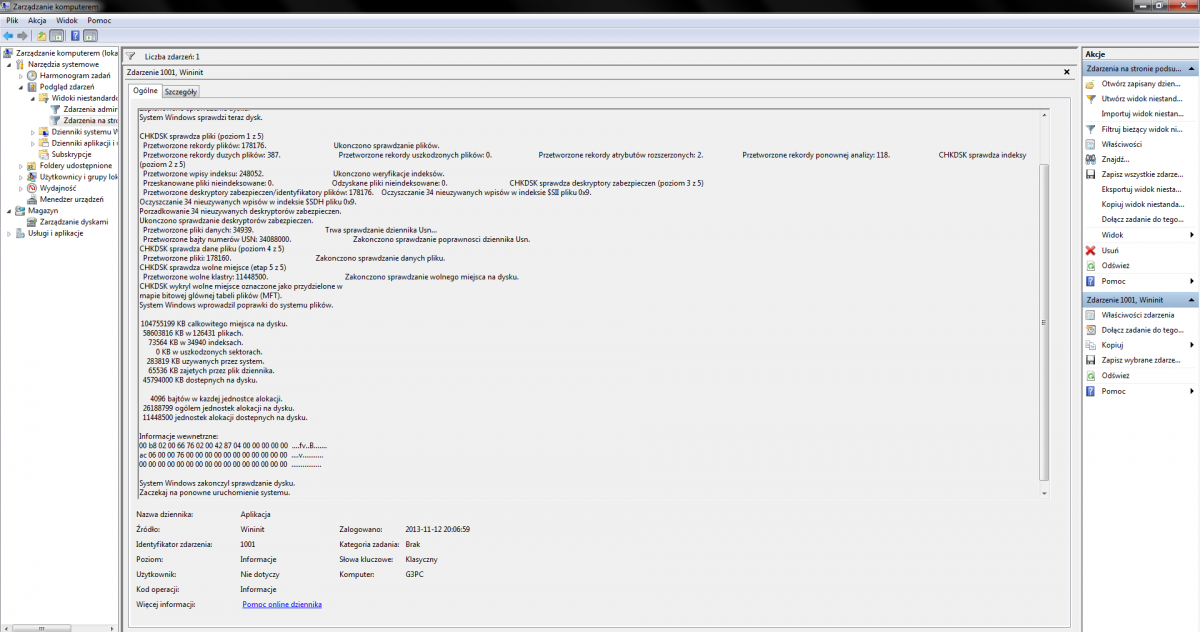Image resolution: width=1200 pixels, height=632 pixels.
Task: Click the up one level folder icon
Action: click(42, 35)
